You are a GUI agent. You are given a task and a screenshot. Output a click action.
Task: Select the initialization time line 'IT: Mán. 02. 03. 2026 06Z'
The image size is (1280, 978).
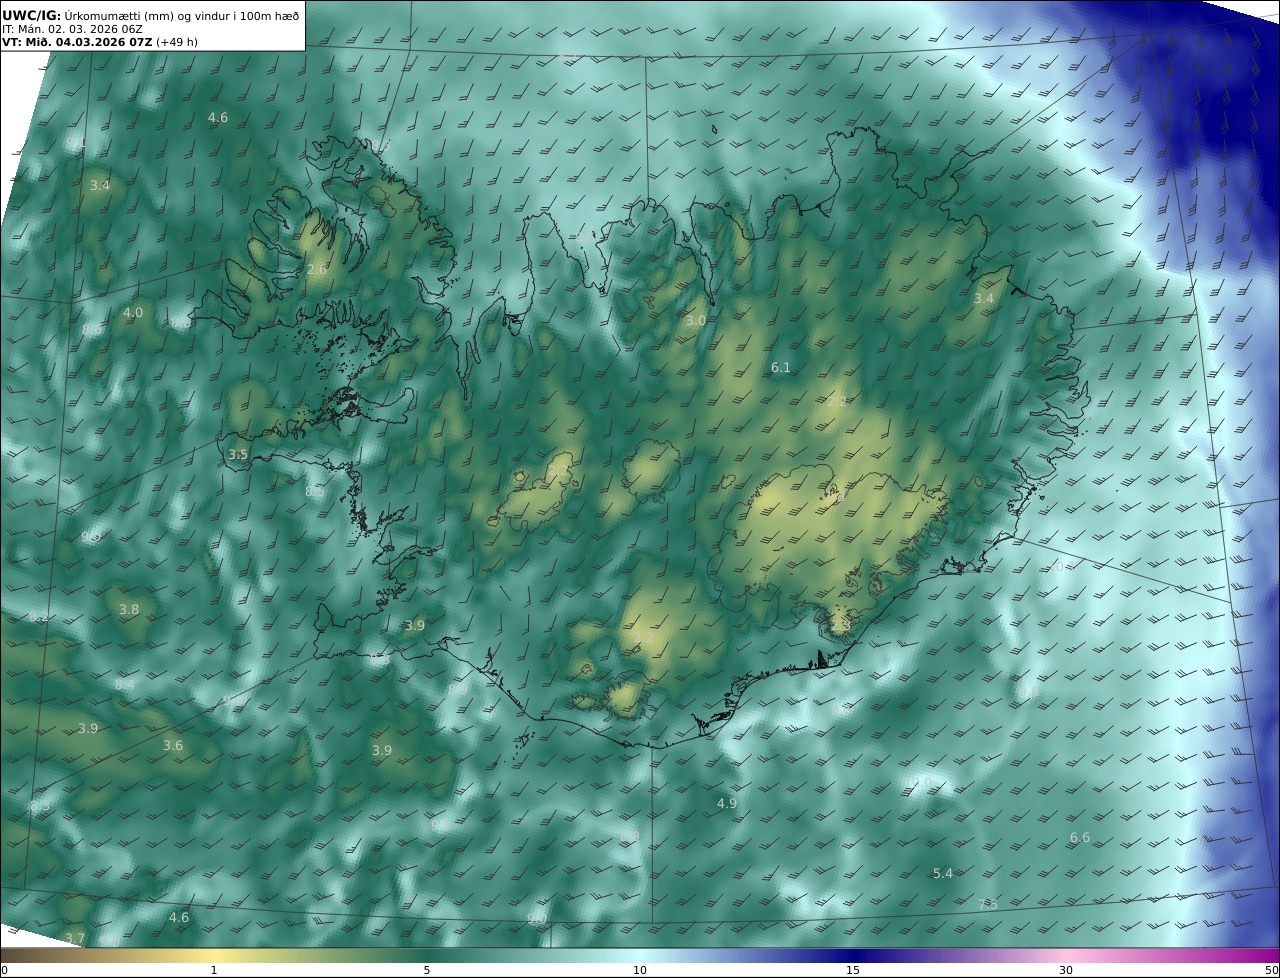coord(73,29)
